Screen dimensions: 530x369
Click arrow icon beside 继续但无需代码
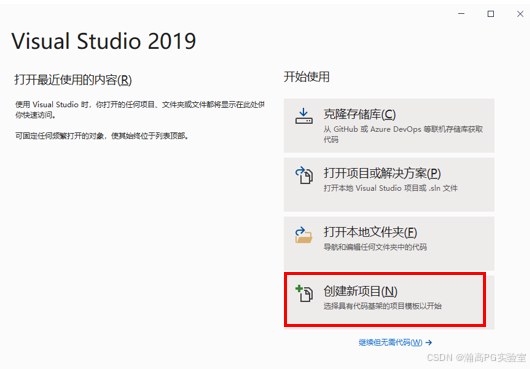click(x=429, y=343)
